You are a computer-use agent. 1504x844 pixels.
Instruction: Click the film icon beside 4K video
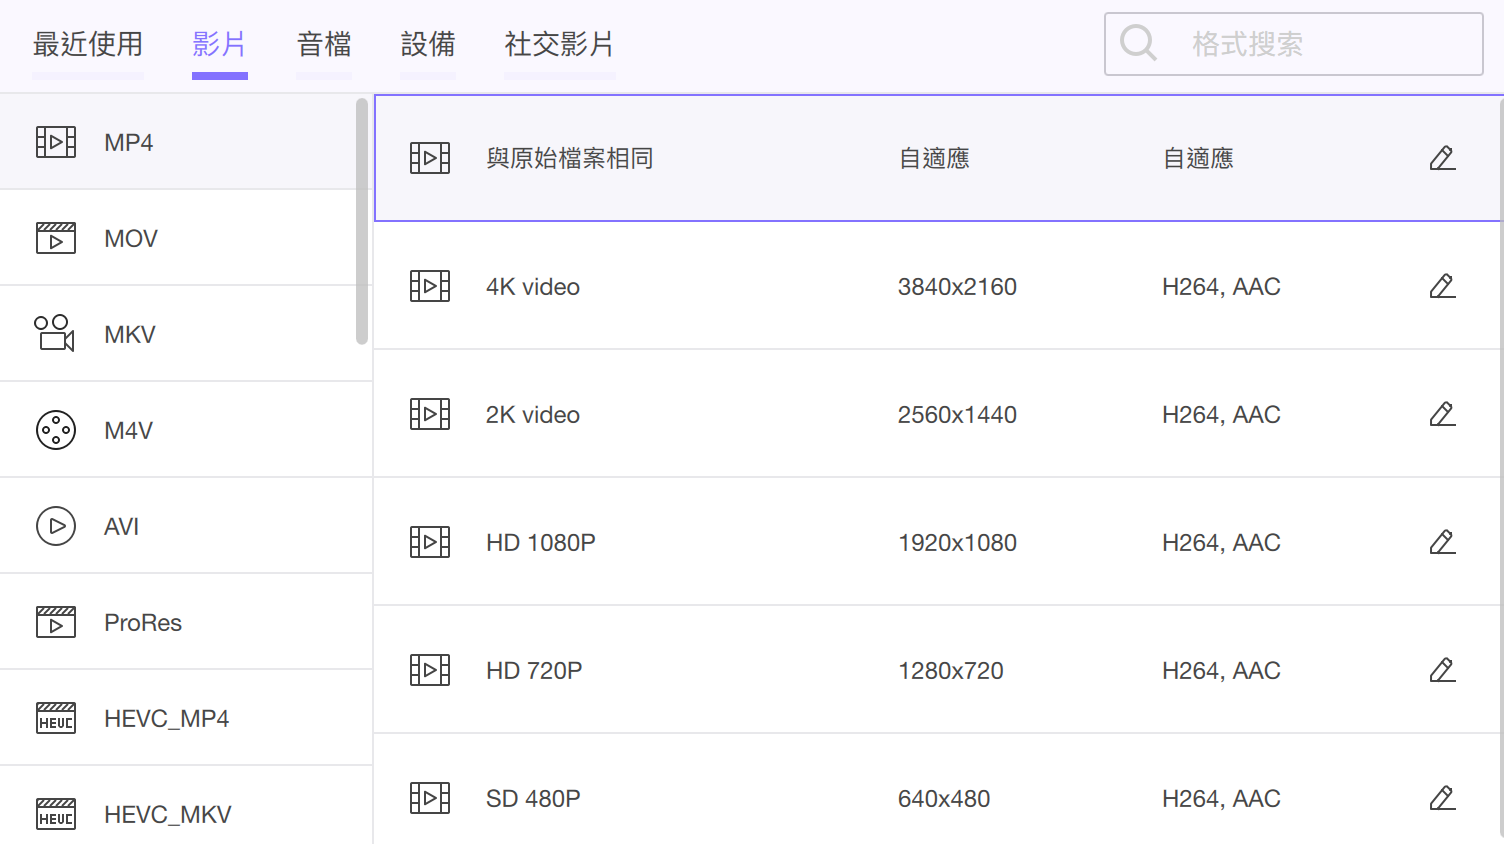pos(430,286)
